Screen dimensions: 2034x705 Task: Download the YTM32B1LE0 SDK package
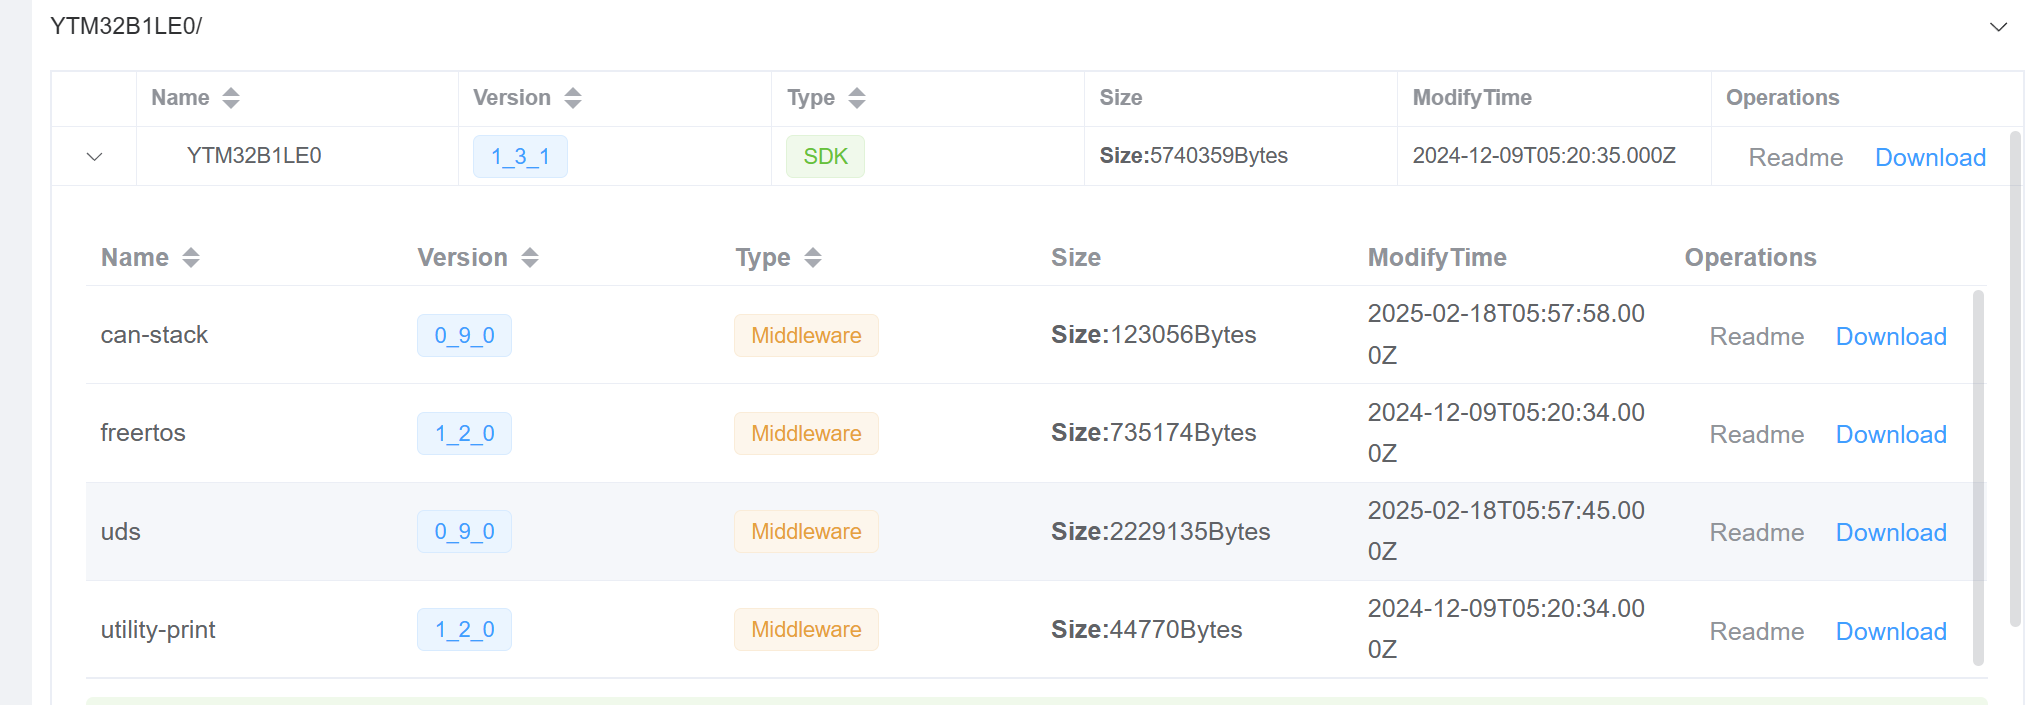(x=1930, y=158)
